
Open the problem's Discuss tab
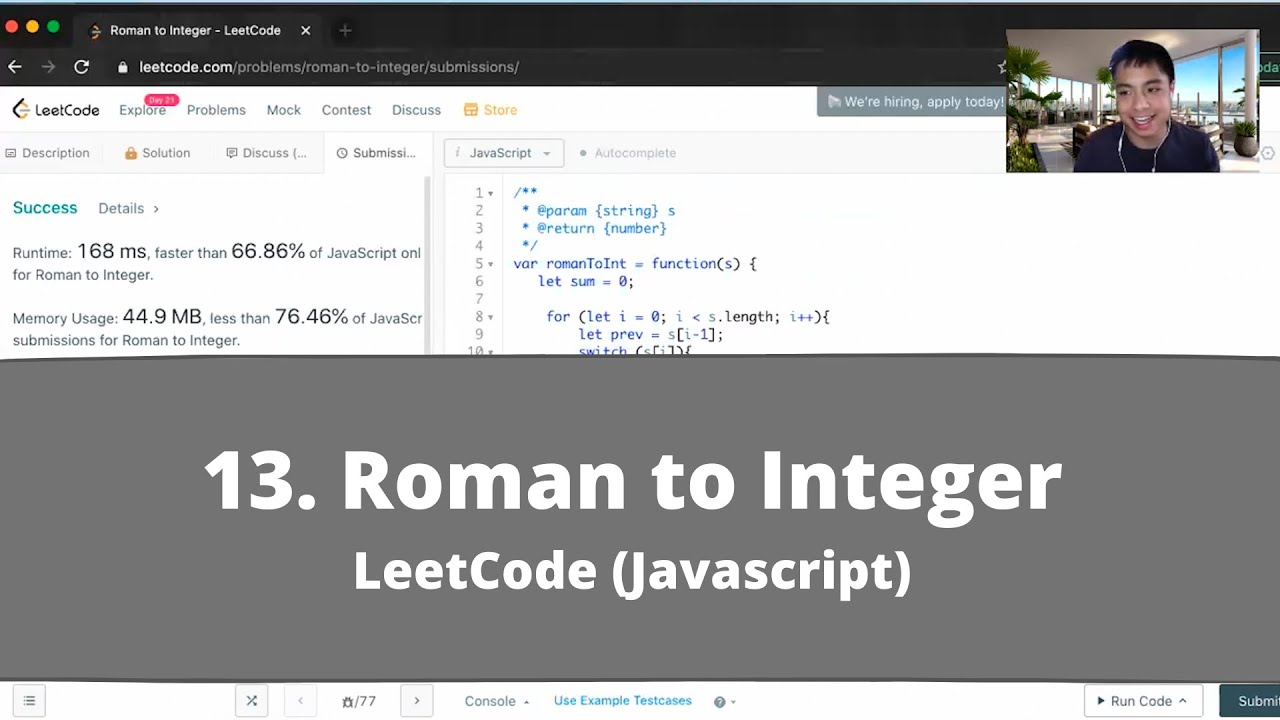[x=266, y=153]
